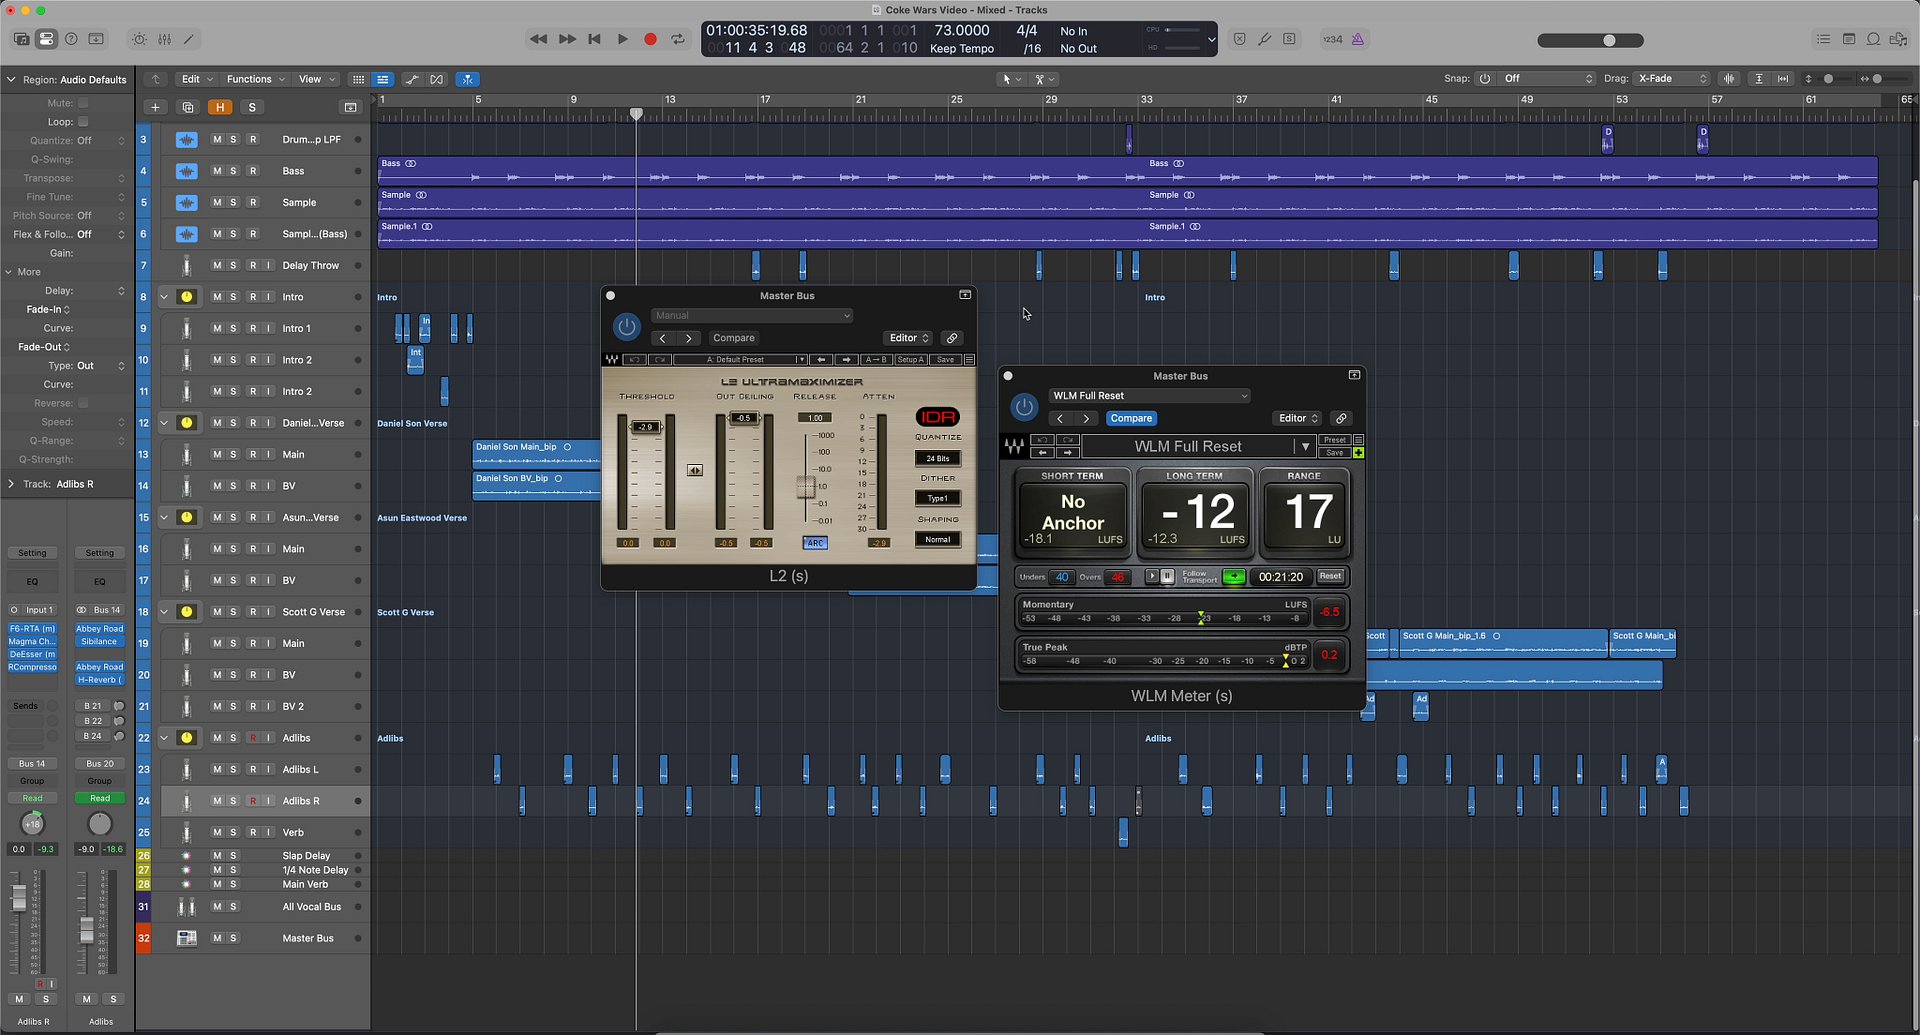Click Compare in the WLM Meter window
Screen dimensions: 1920x1035
pyautogui.click(x=1131, y=418)
